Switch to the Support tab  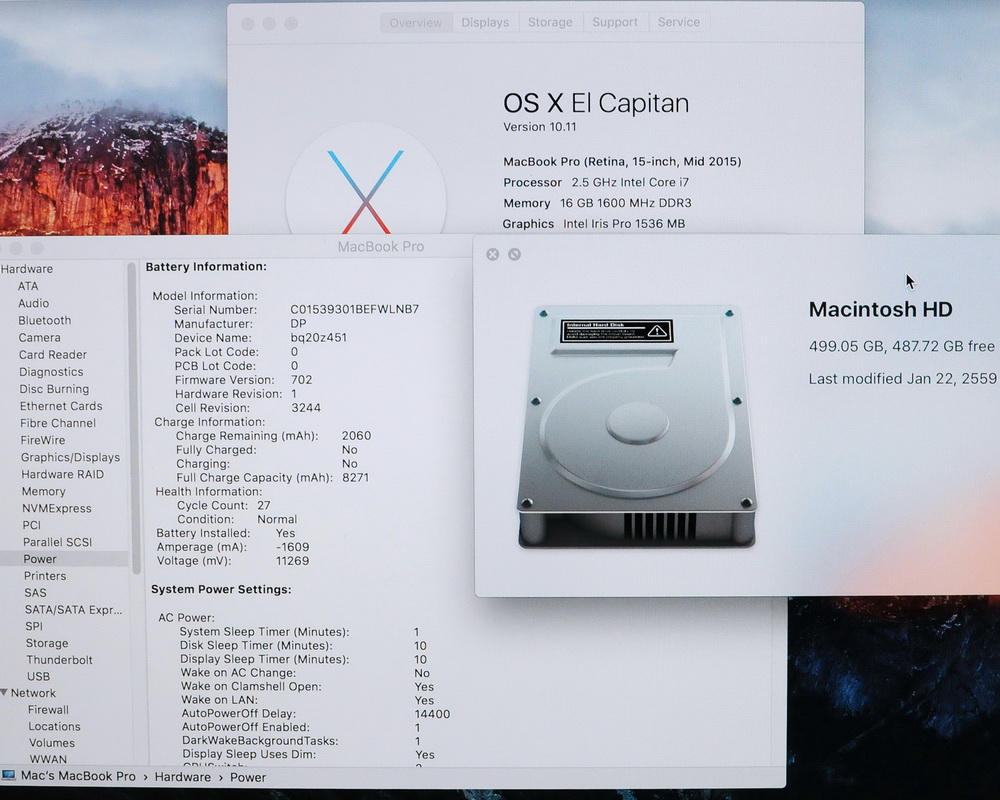(615, 22)
